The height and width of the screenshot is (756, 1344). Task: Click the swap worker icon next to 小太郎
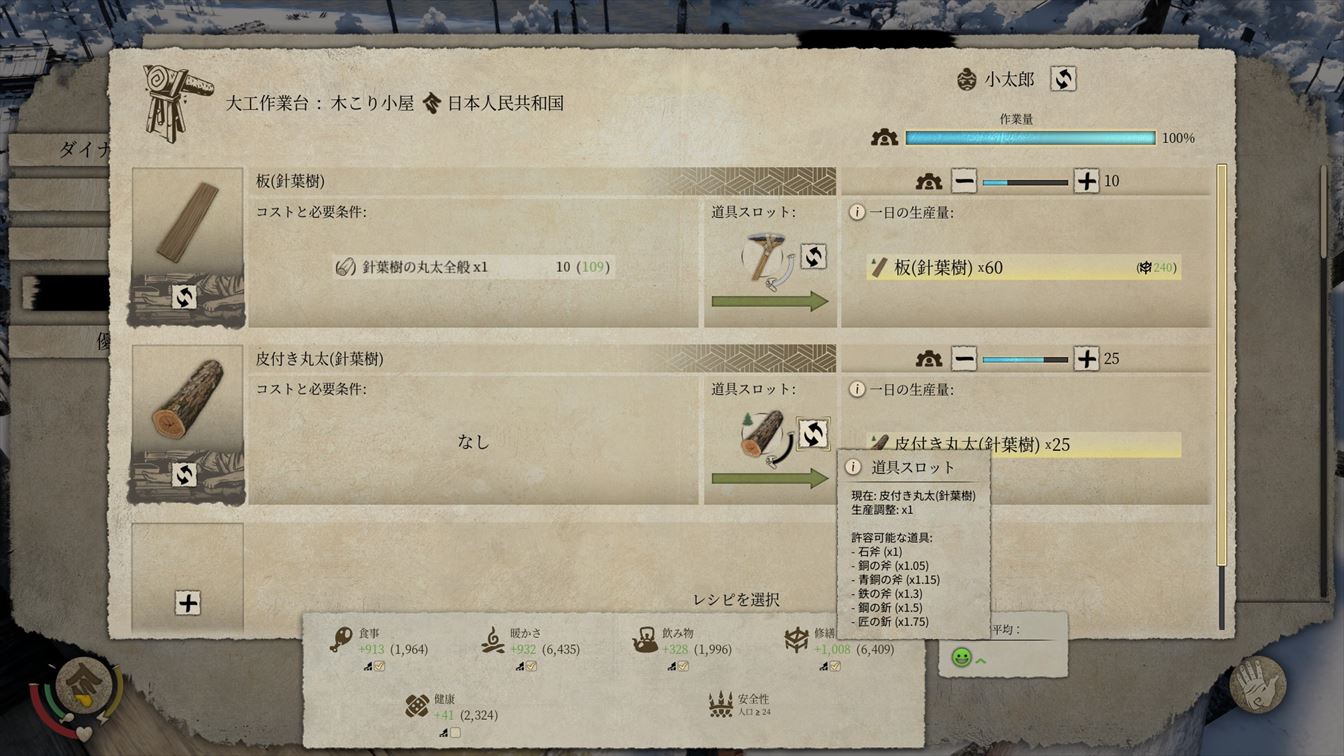(x=1063, y=79)
